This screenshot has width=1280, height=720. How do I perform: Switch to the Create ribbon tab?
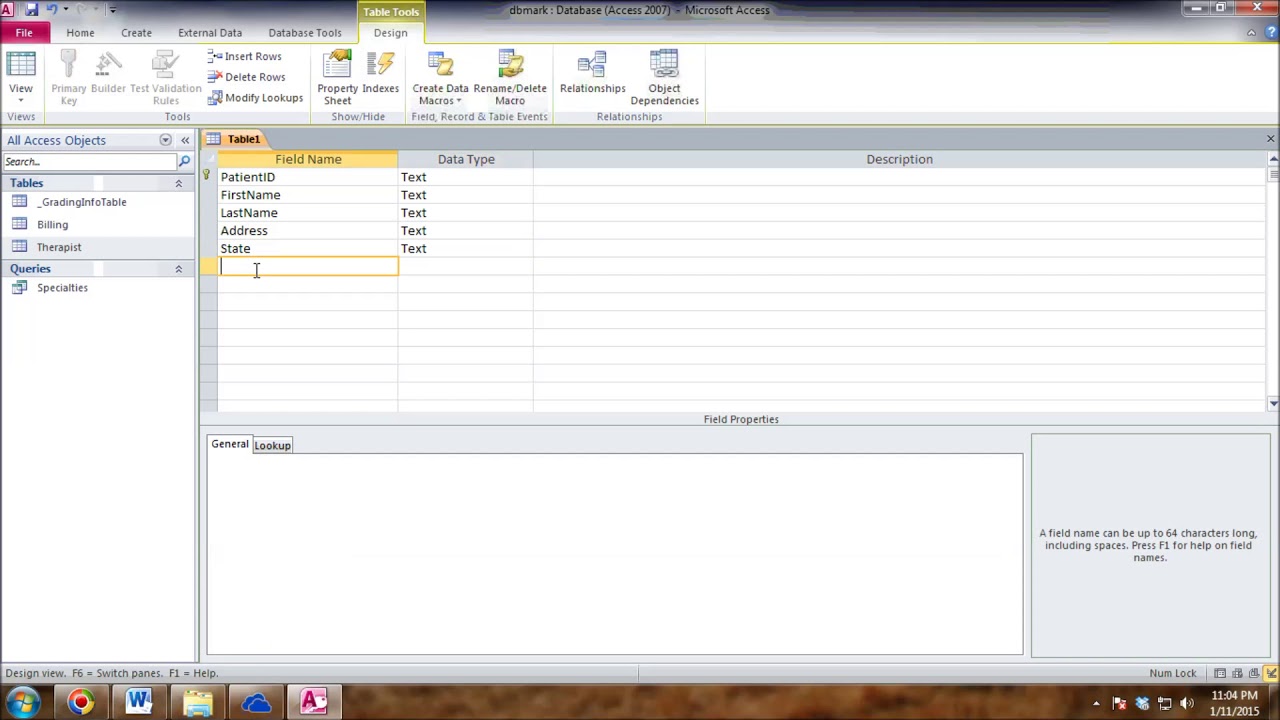(x=136, y=33)
